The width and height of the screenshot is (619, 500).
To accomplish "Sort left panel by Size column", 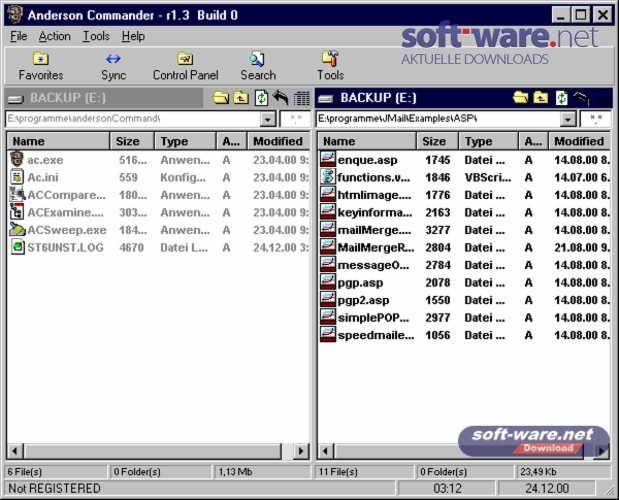I will coord(131,141).
